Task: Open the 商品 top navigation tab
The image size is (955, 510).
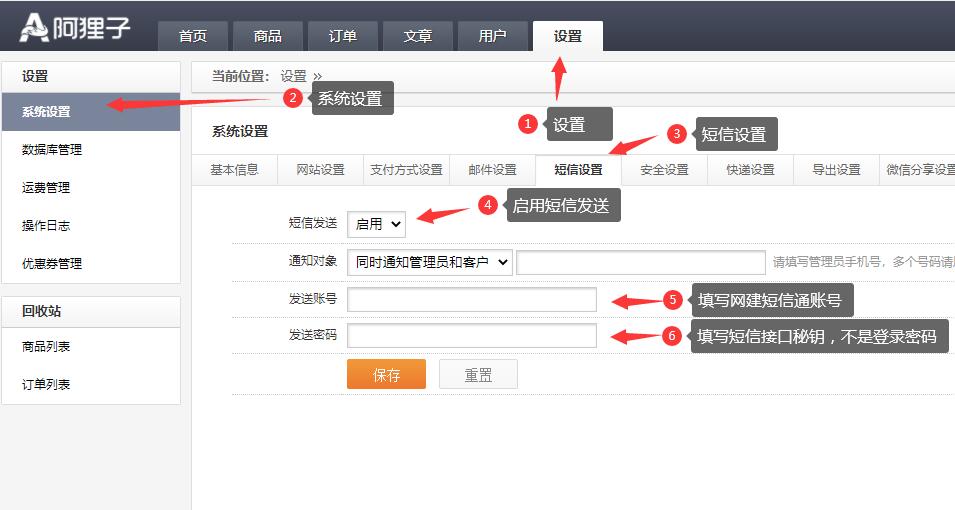Action: [x=268, y=36]
